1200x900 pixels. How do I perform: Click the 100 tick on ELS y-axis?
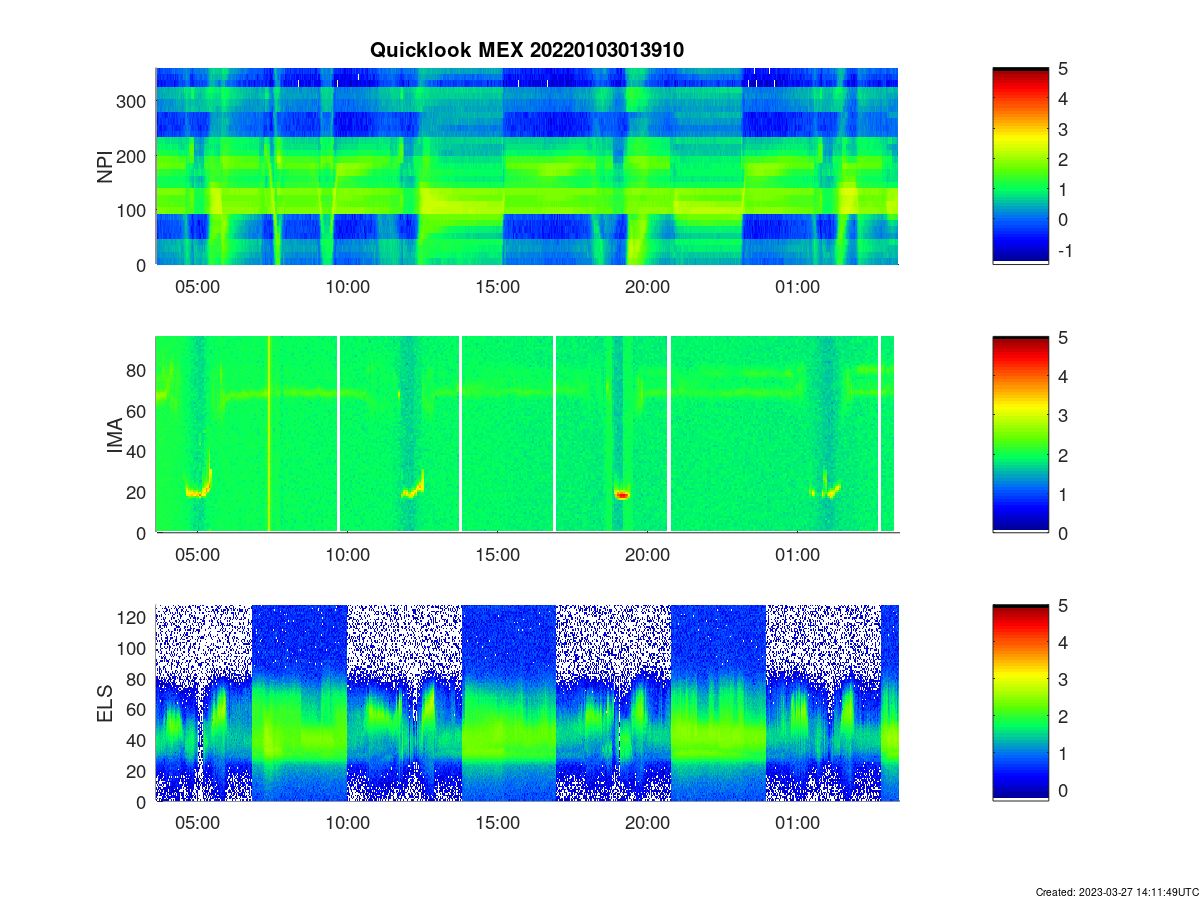pos(133,648)
